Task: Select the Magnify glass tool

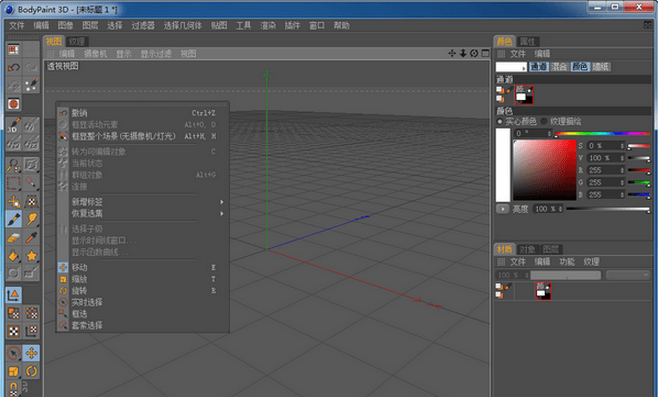Action: tap(13, 165)
